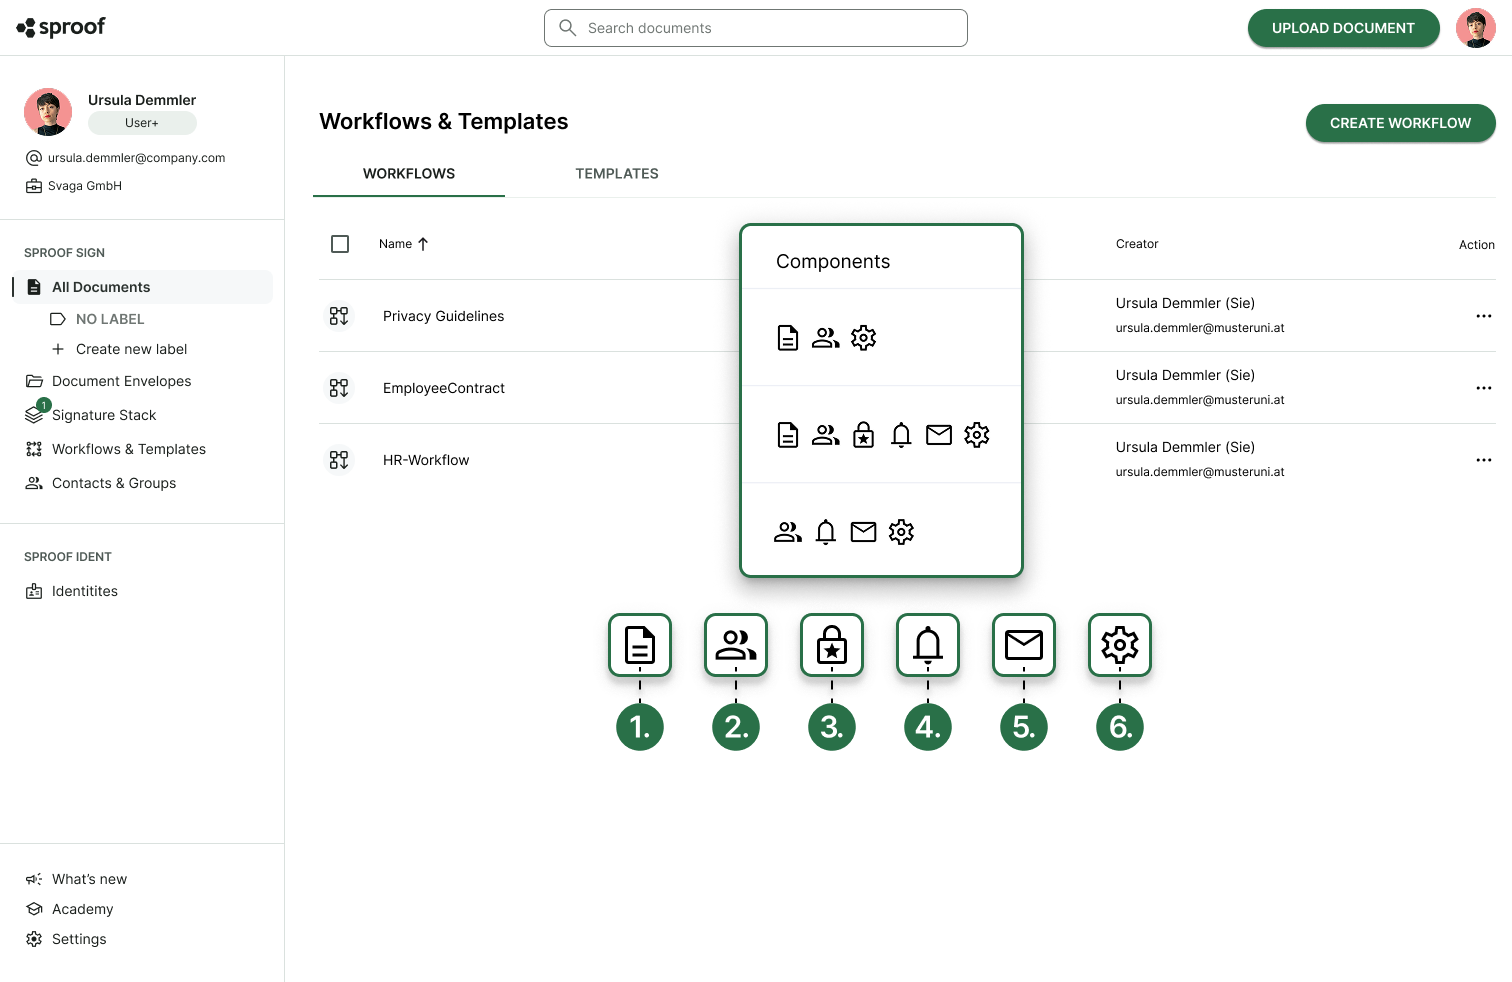Click the lock-star seal component icon for EmployeeContract
Viewport: 1512px width, 982px height.
pyautogui.click(x=864, y=435)
